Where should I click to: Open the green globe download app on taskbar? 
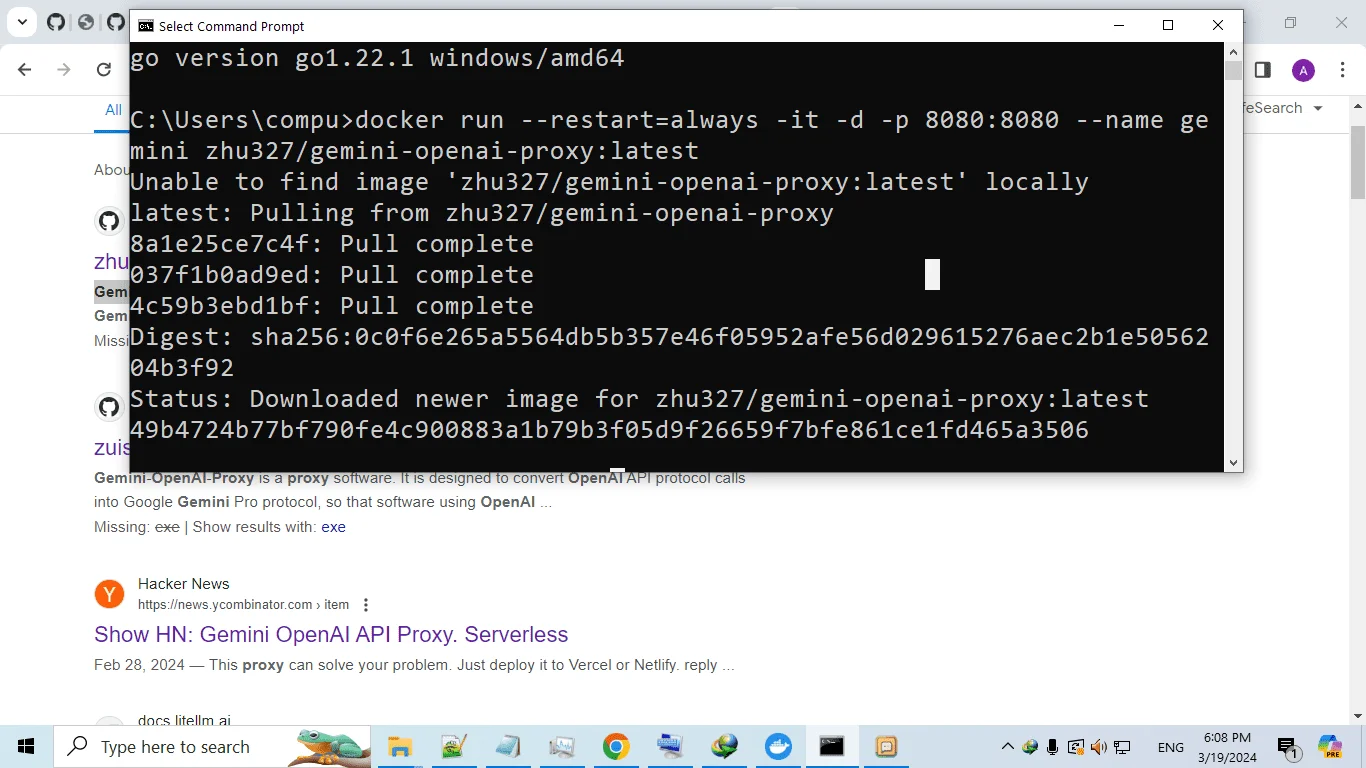724,747
